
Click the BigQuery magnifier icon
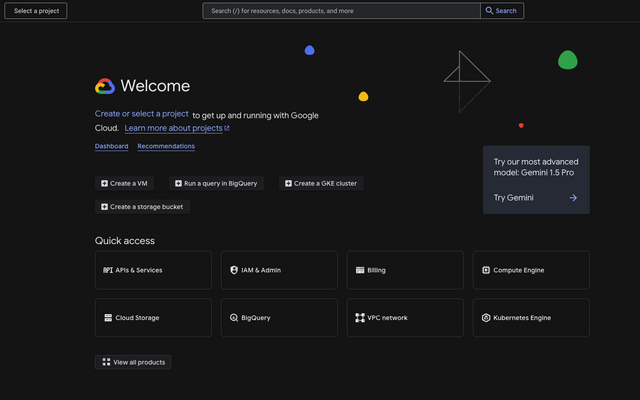(x=234, y=318)
